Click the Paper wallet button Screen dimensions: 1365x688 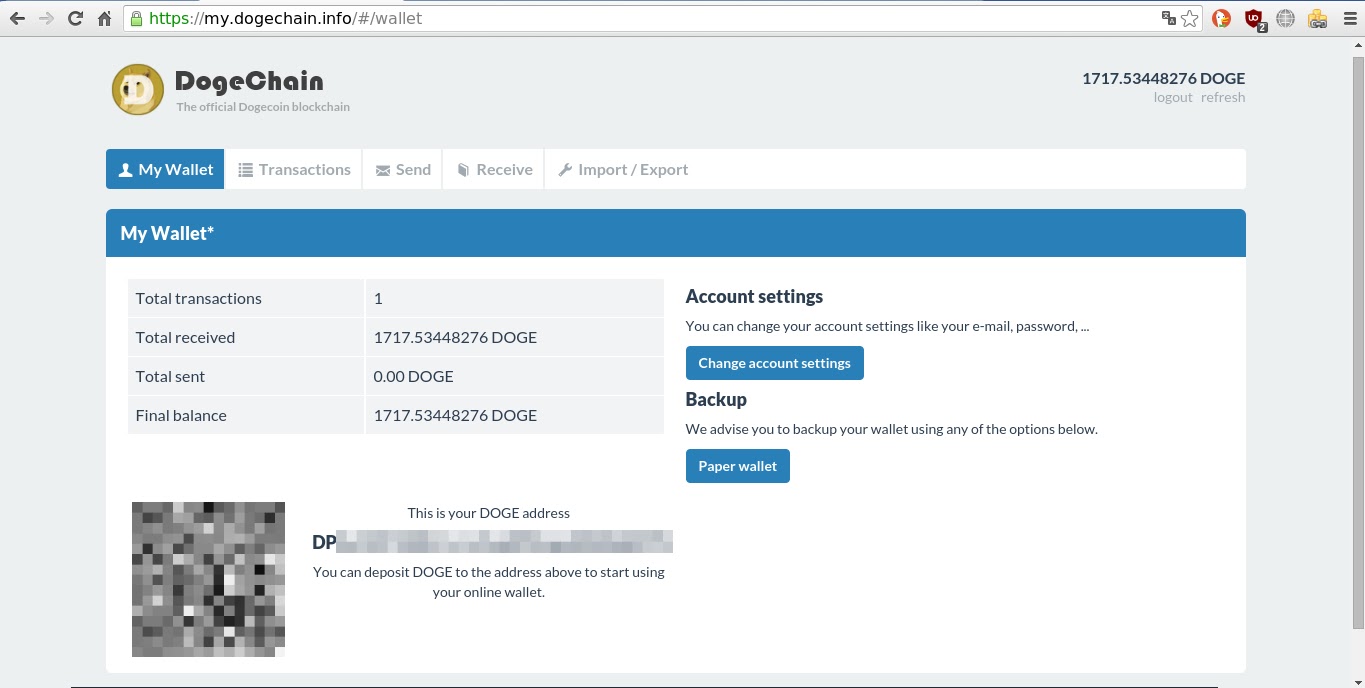(x=738, y=466)
